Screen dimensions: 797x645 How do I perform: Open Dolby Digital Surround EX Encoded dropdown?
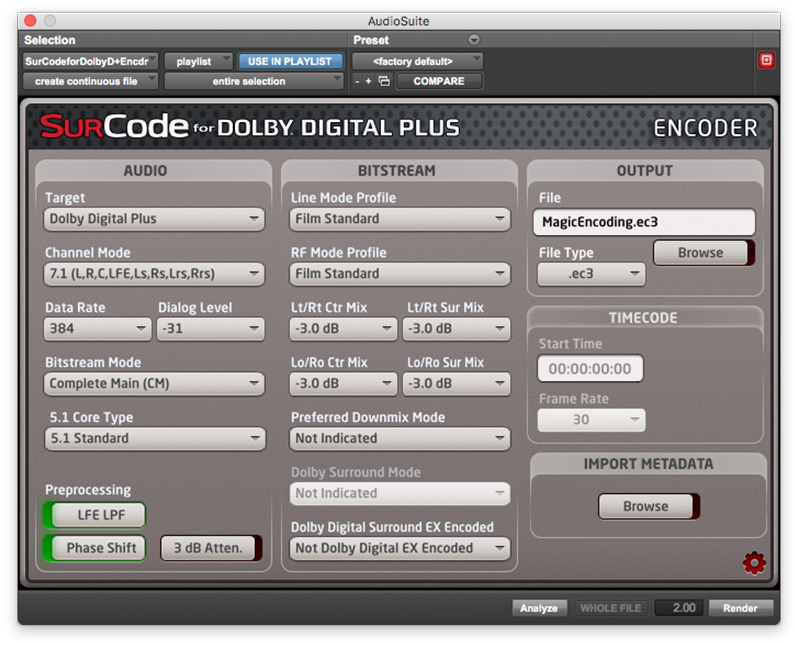pos(400,548)
